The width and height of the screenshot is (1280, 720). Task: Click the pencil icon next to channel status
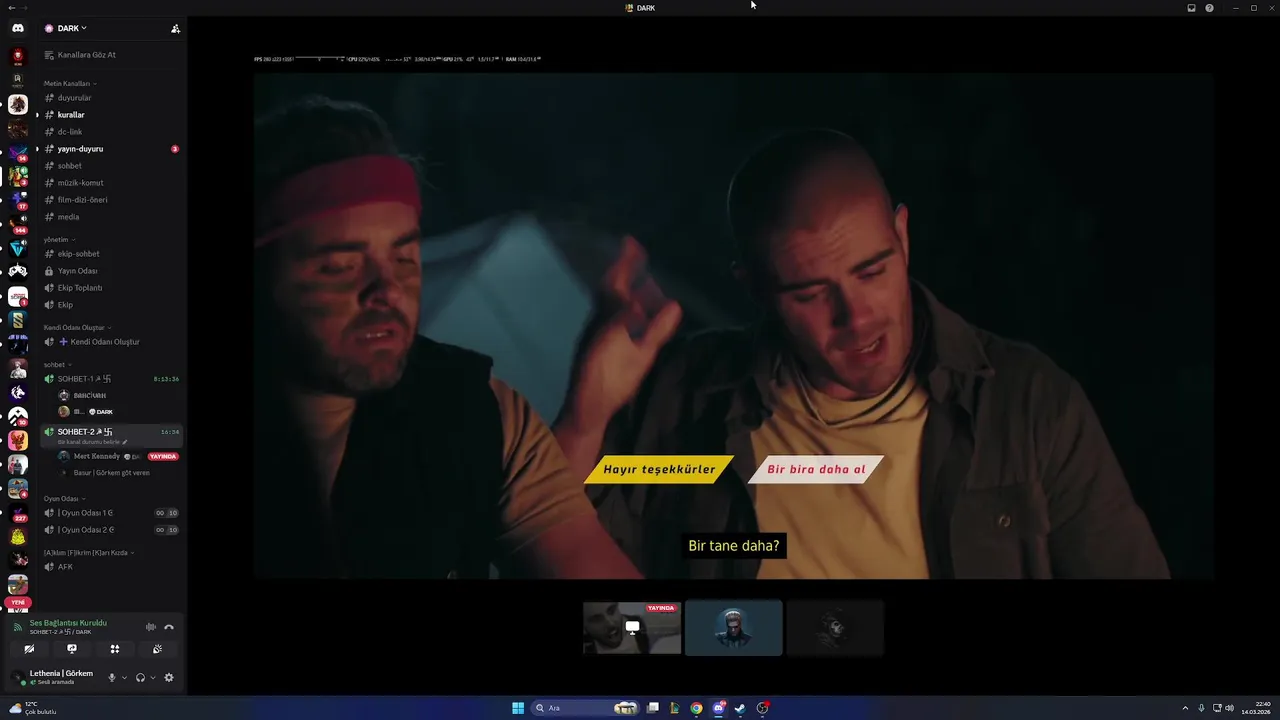click(x=125, y=442)
